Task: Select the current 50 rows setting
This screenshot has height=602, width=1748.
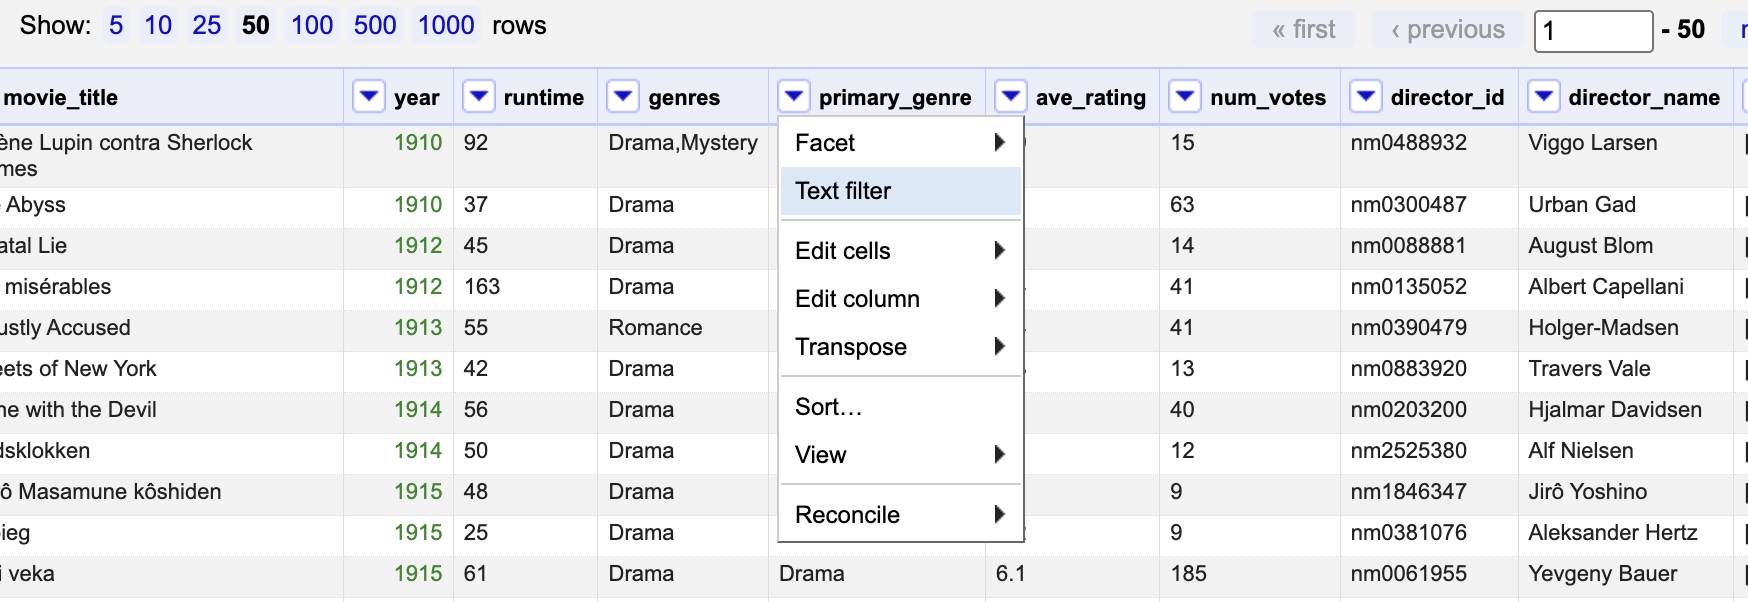Action: click(x=256, y=26)
